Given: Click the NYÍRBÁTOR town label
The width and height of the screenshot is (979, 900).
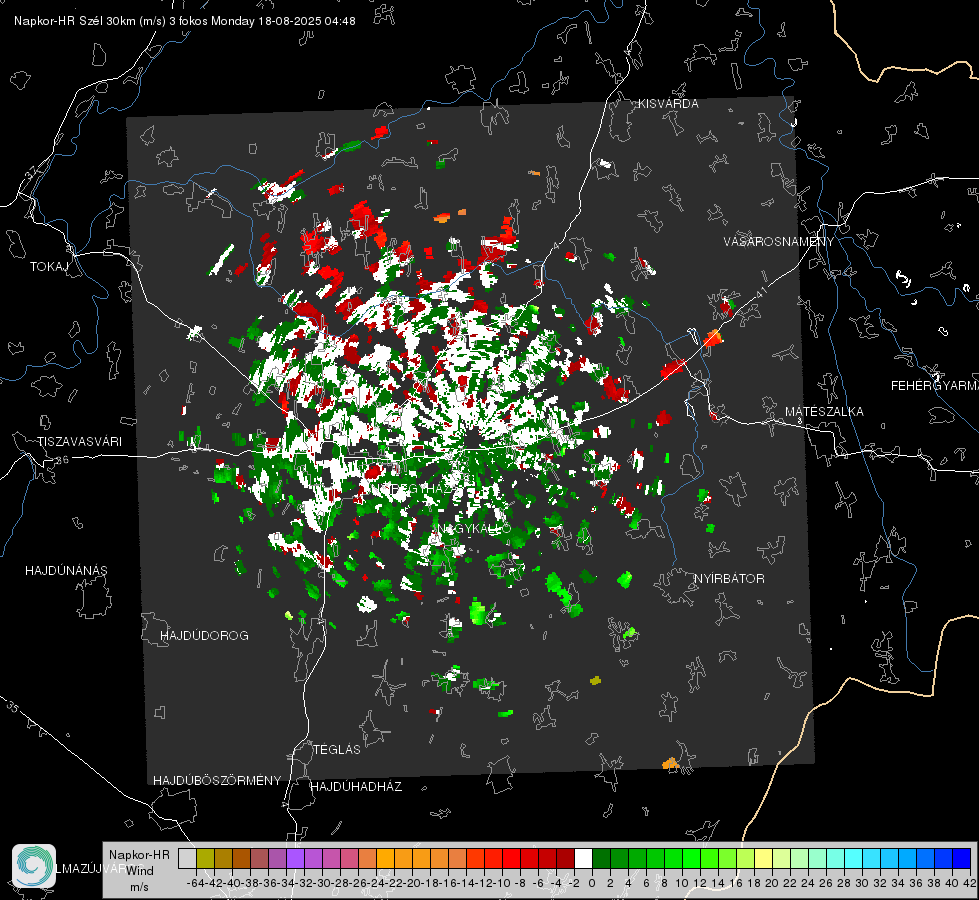Looking at the screenshot, I should tap(729, 579).
